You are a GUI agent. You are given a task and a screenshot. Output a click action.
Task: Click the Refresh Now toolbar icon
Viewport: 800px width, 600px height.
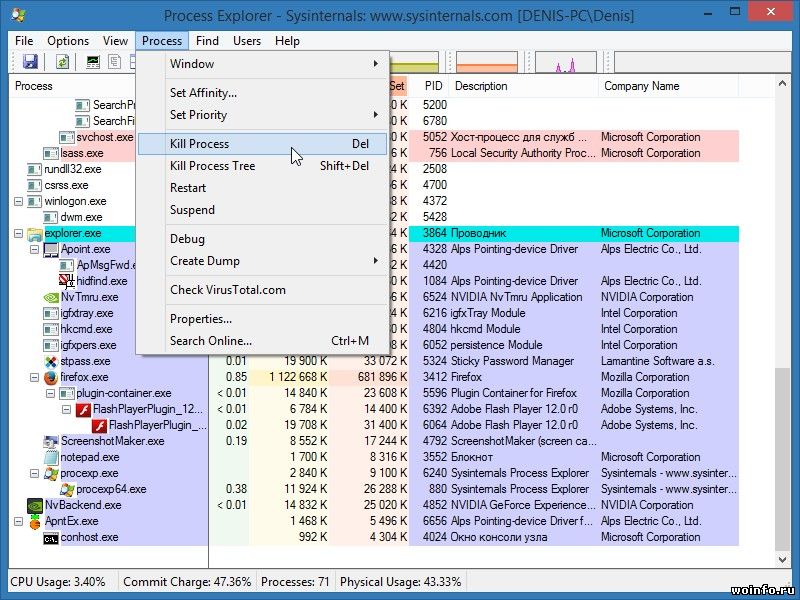(62, 62)
